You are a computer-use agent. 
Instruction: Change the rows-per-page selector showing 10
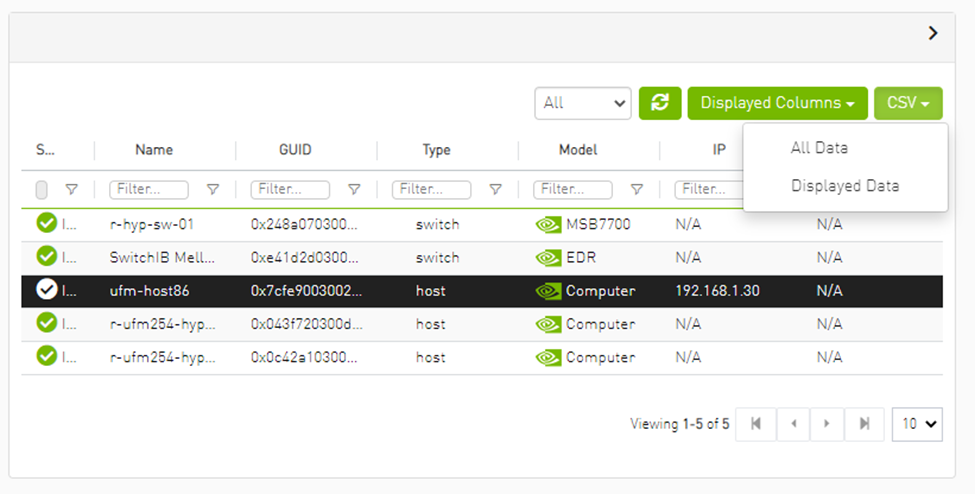click(917, 424)
